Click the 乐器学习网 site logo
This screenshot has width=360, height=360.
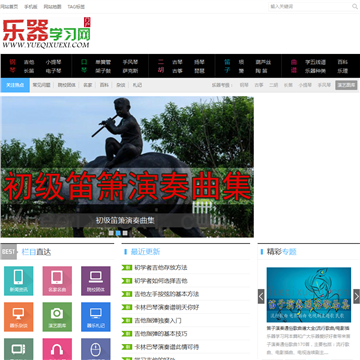[47, 33]
